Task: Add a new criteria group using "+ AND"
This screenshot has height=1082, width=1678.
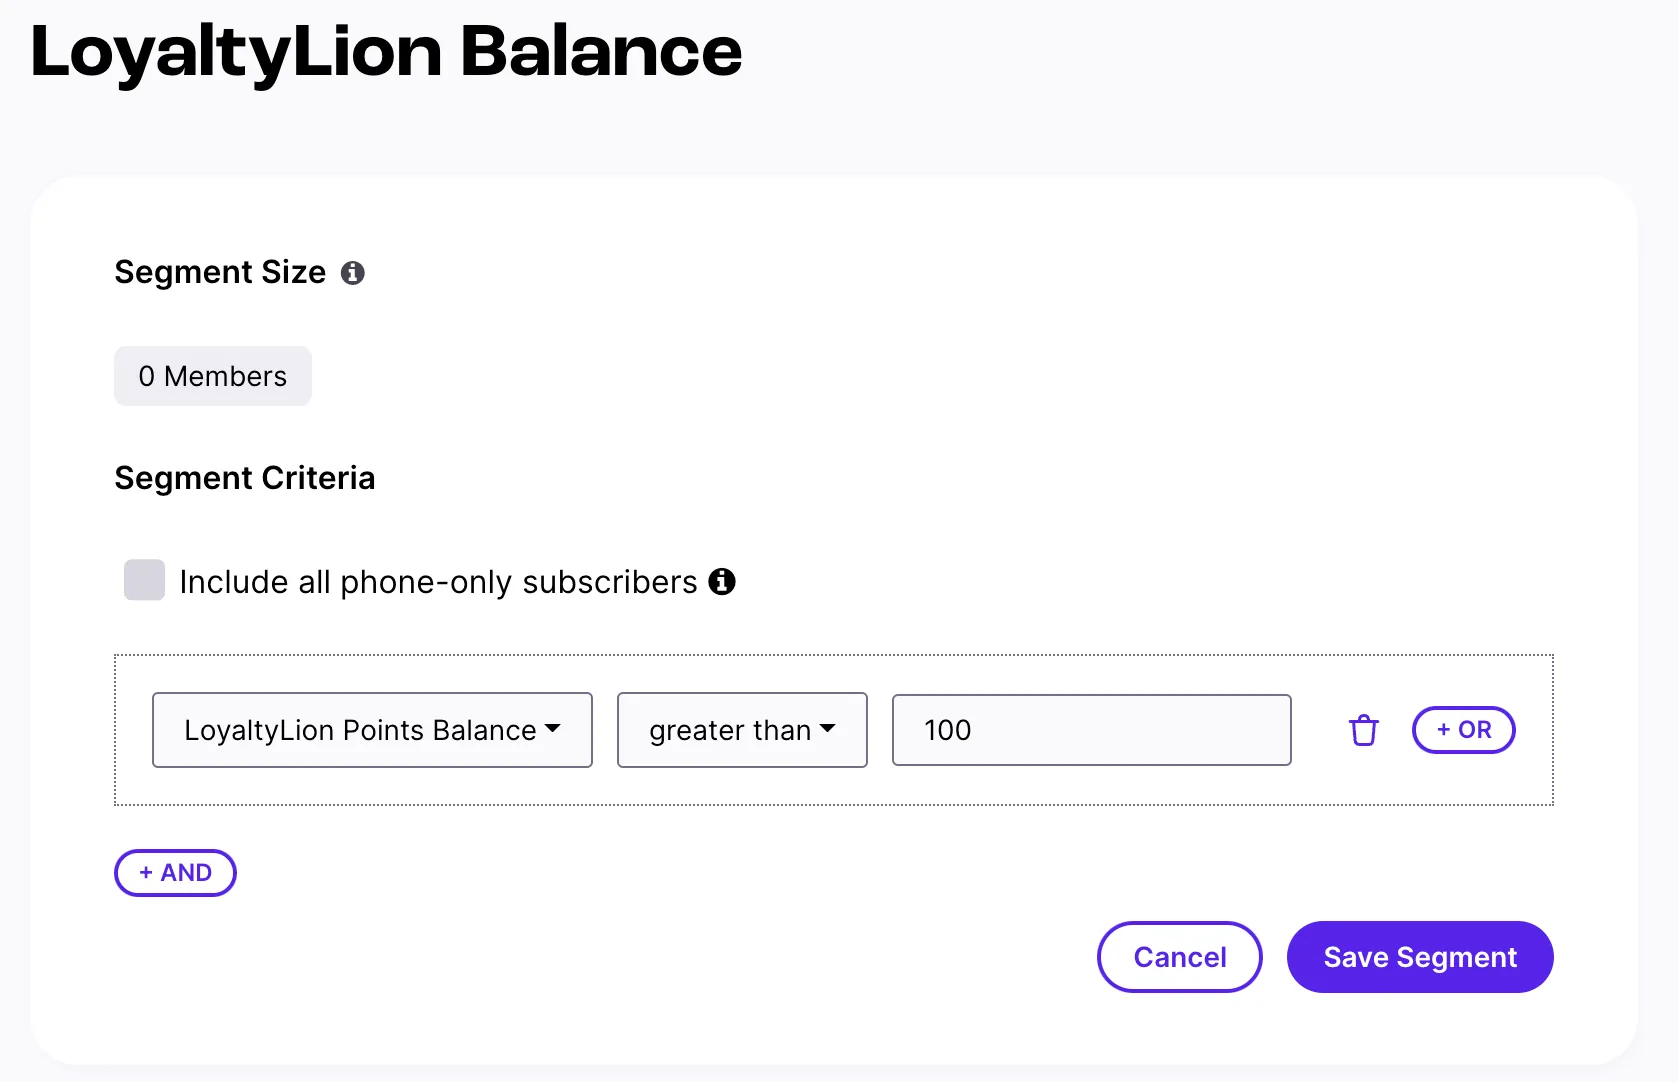Action: [x=175, y=872]
